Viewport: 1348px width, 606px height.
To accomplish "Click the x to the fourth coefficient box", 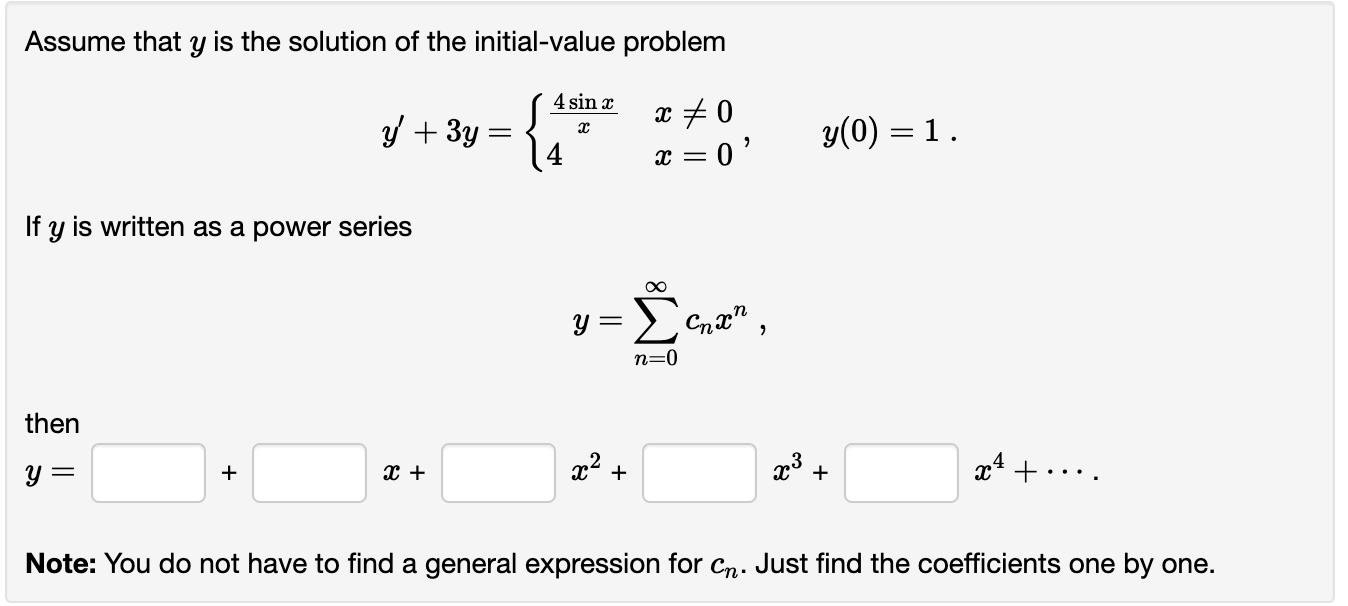I will pyautogui.click(x=899, y=476).
